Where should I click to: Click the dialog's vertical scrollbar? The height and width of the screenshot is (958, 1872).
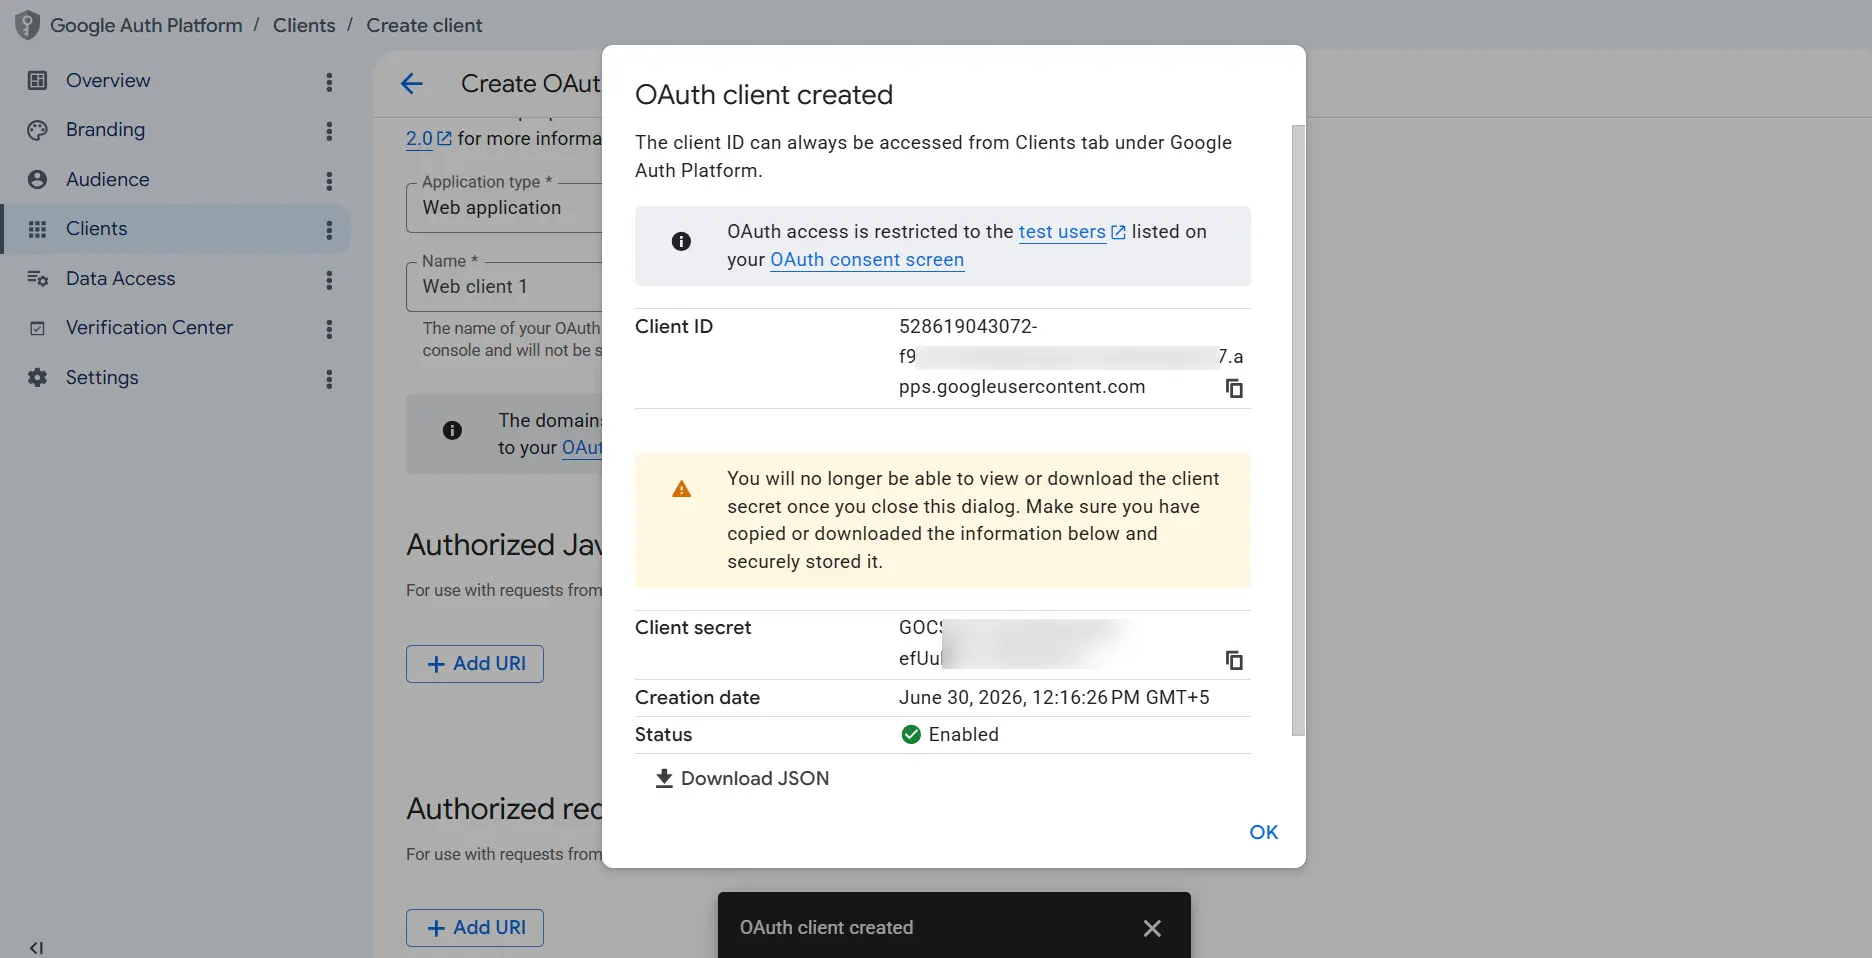pos(1298,430)
